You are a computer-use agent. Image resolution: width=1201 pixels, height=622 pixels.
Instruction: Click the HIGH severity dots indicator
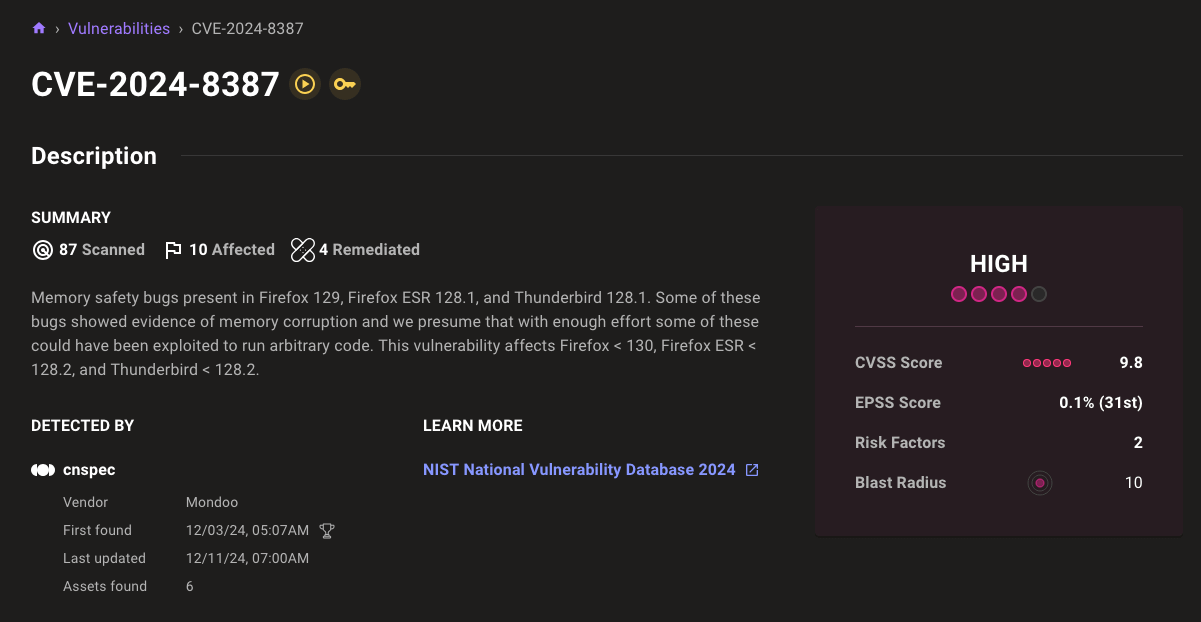[998, 294]
